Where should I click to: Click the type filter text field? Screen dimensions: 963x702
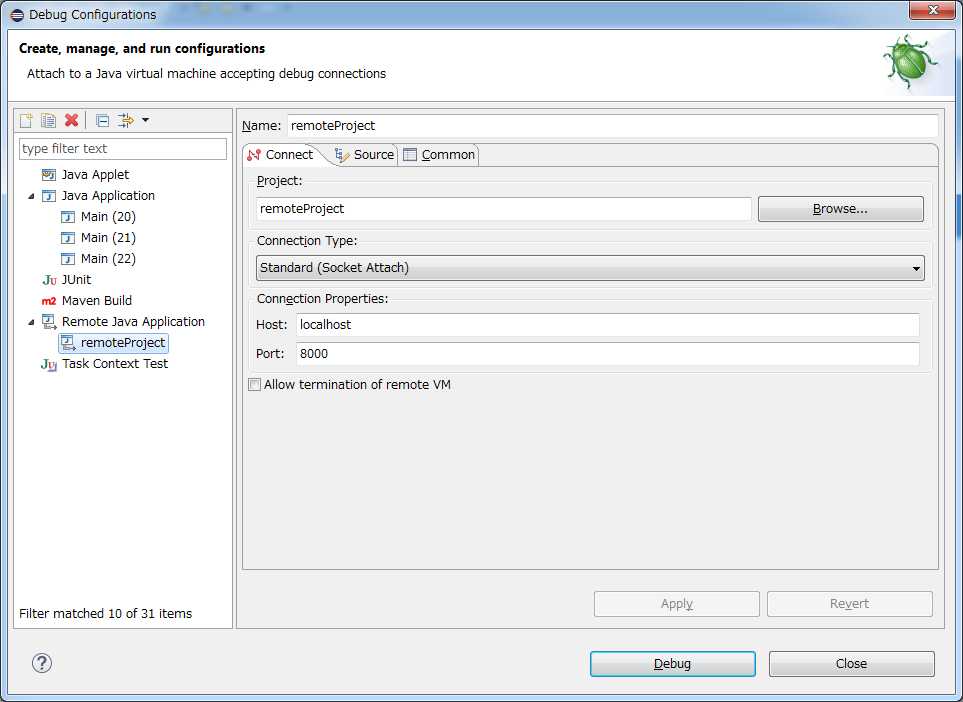pos(123,149)
